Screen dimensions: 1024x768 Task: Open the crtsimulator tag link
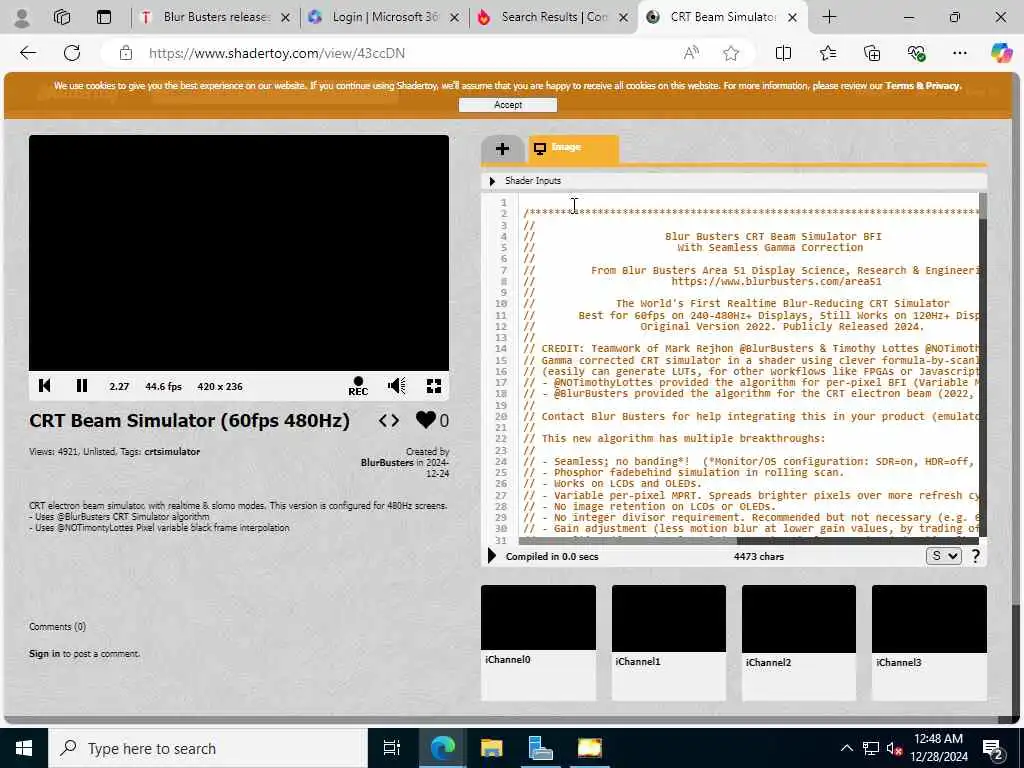pos(172,451)
